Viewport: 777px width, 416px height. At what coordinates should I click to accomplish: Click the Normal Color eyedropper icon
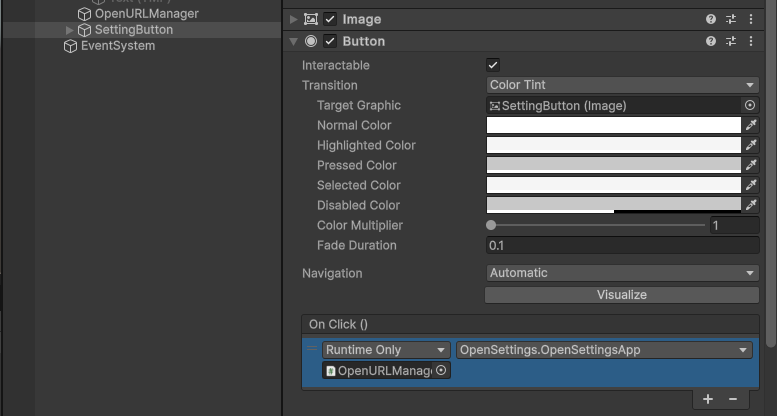[751, 125]
